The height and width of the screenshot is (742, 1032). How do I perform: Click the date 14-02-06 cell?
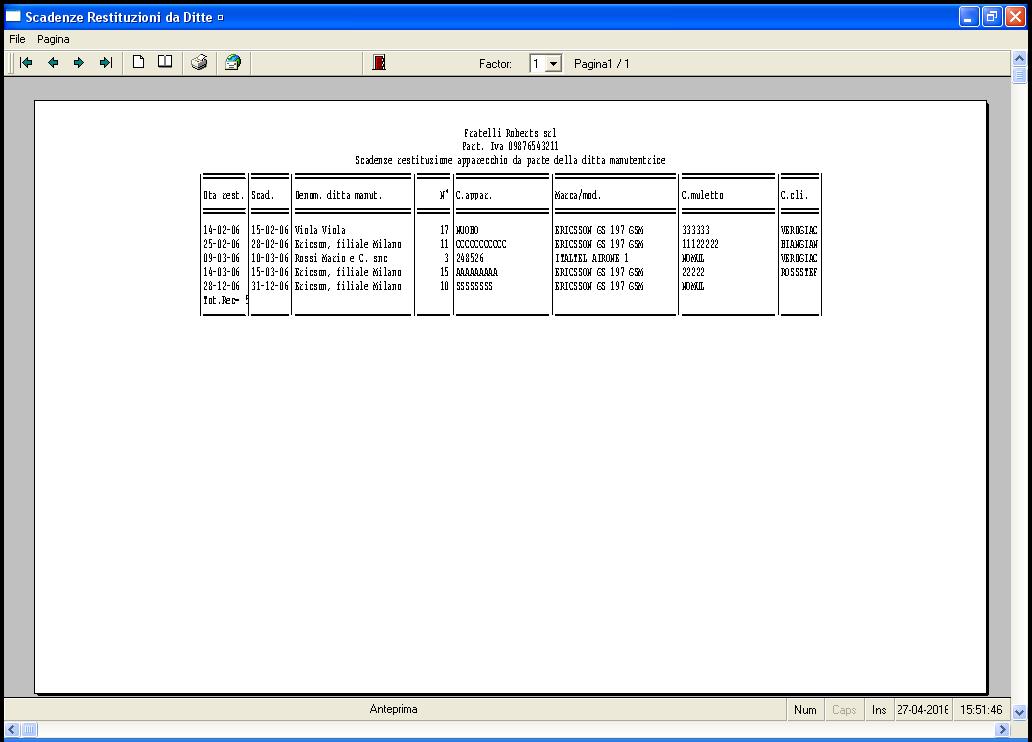click(222, 230)
